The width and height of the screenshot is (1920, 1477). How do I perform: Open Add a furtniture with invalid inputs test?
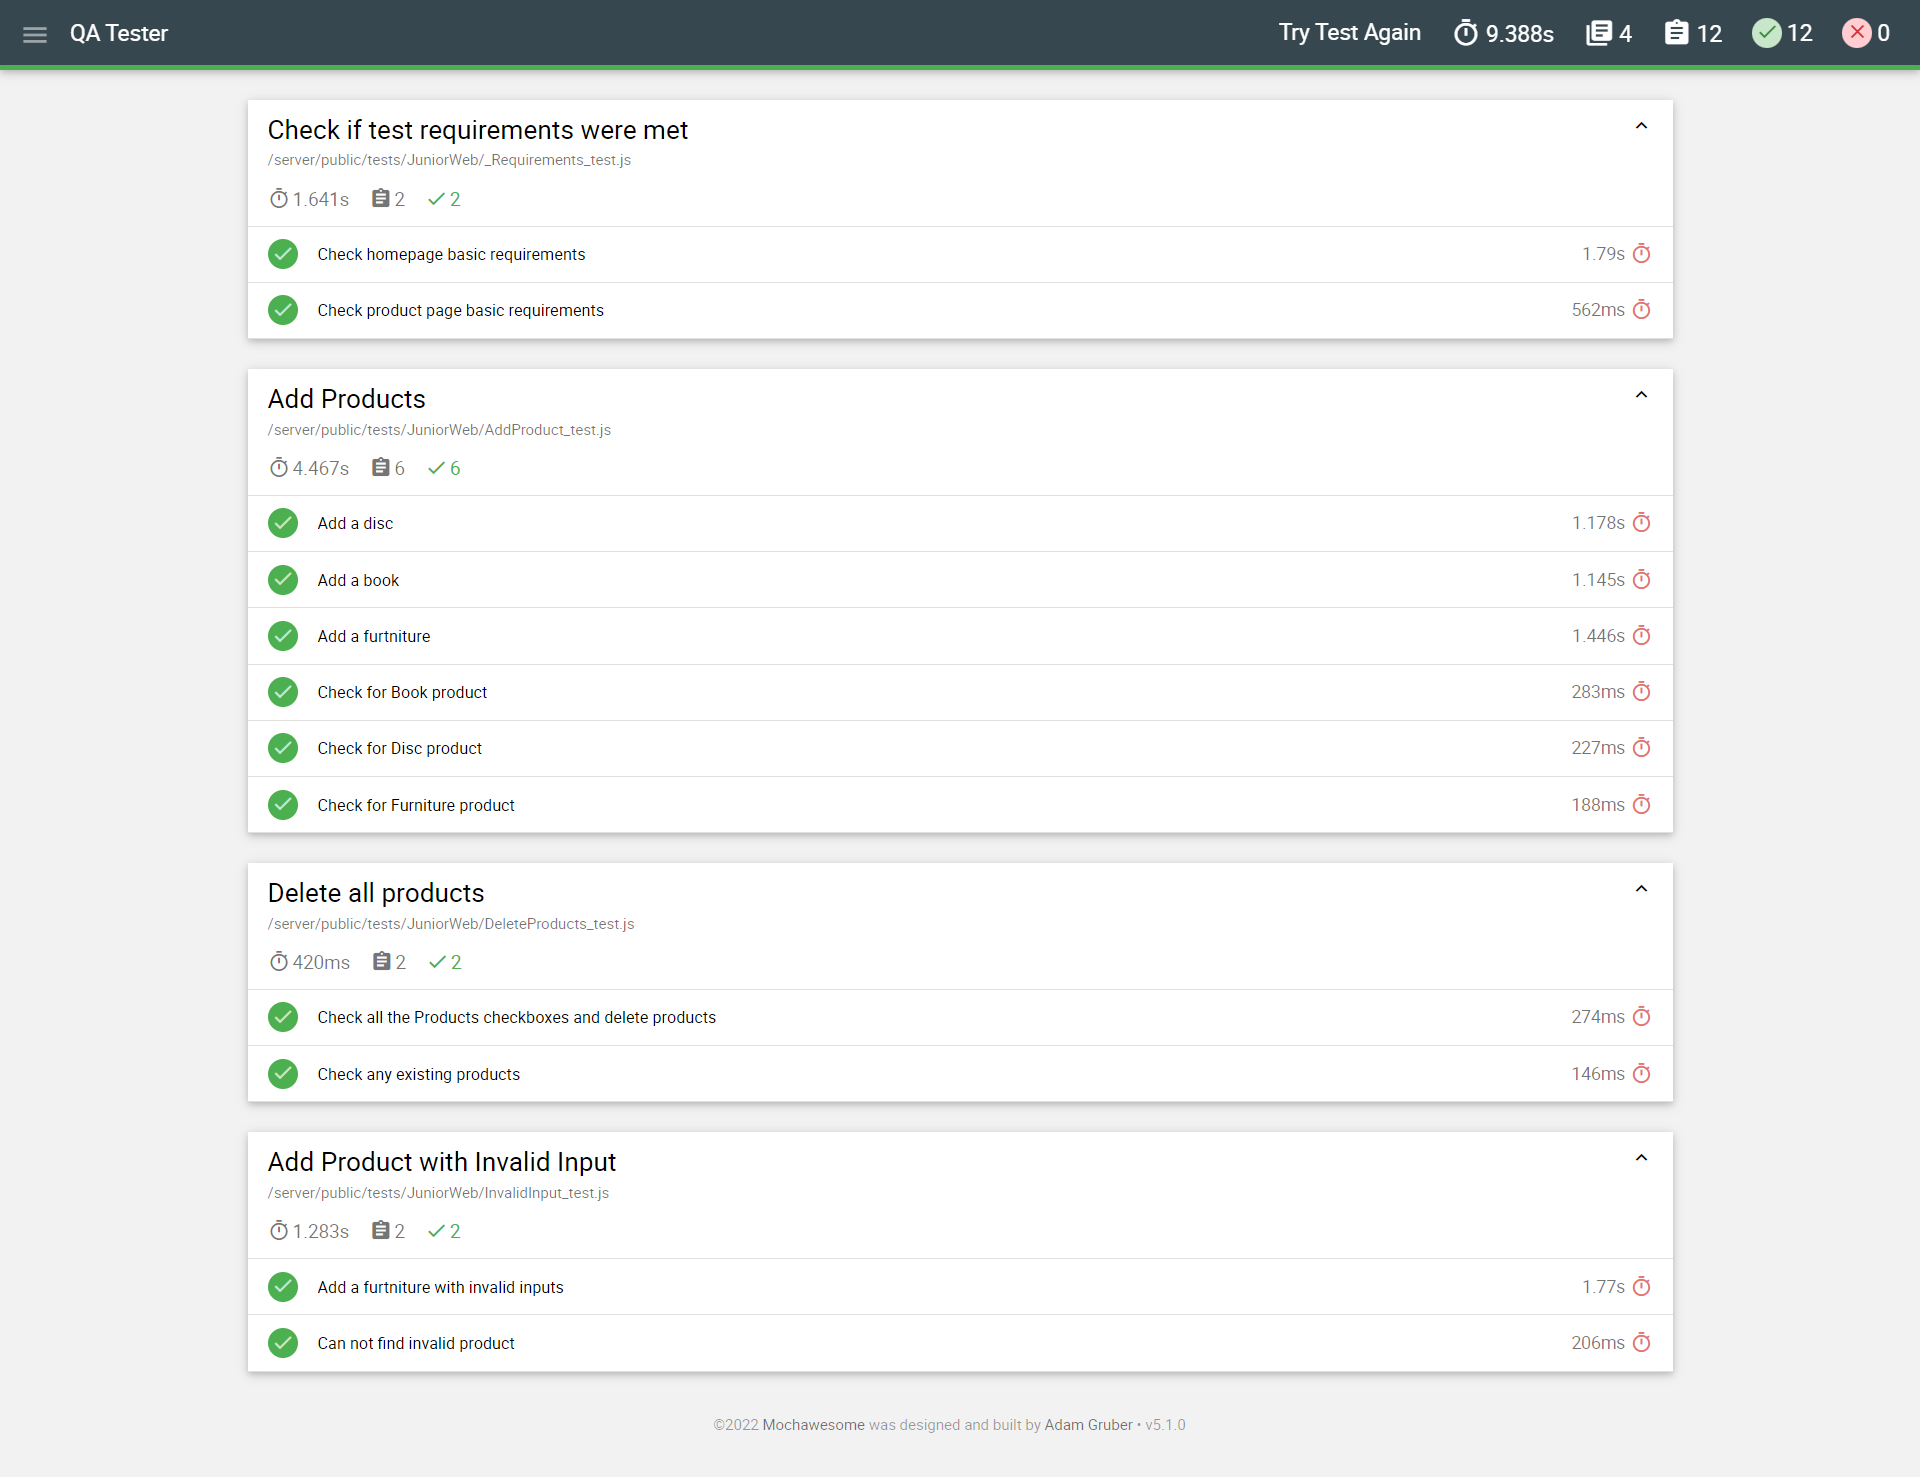(960, 1287)
